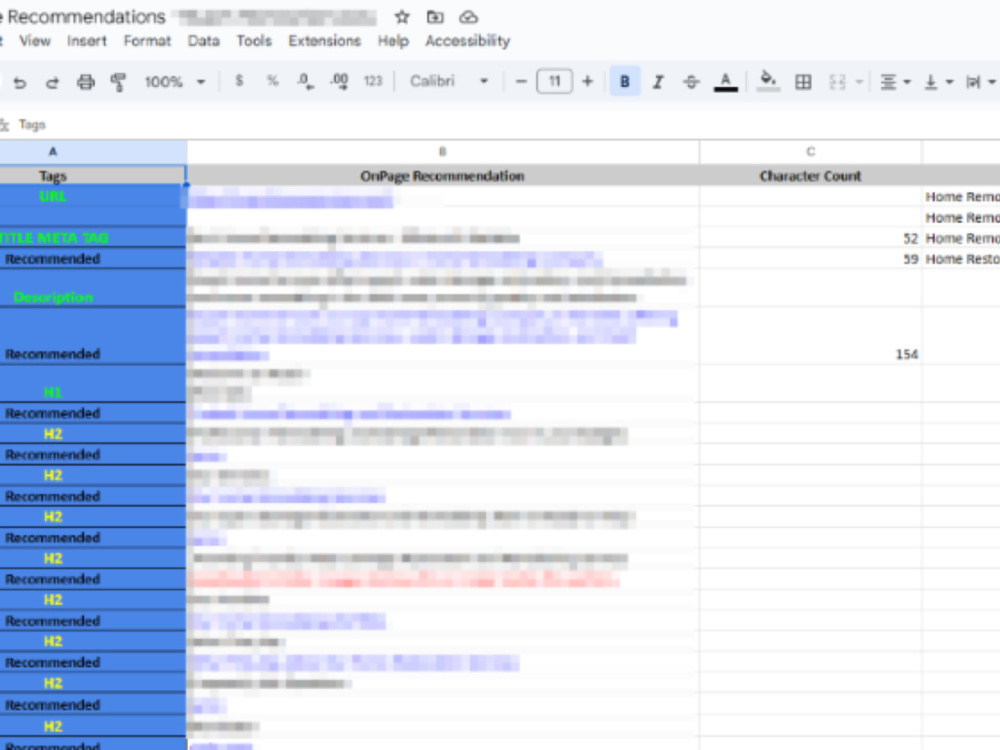This screenshot has height=750, width=1000.
Task: Toggle italic formatting
Action: (658, 82)
